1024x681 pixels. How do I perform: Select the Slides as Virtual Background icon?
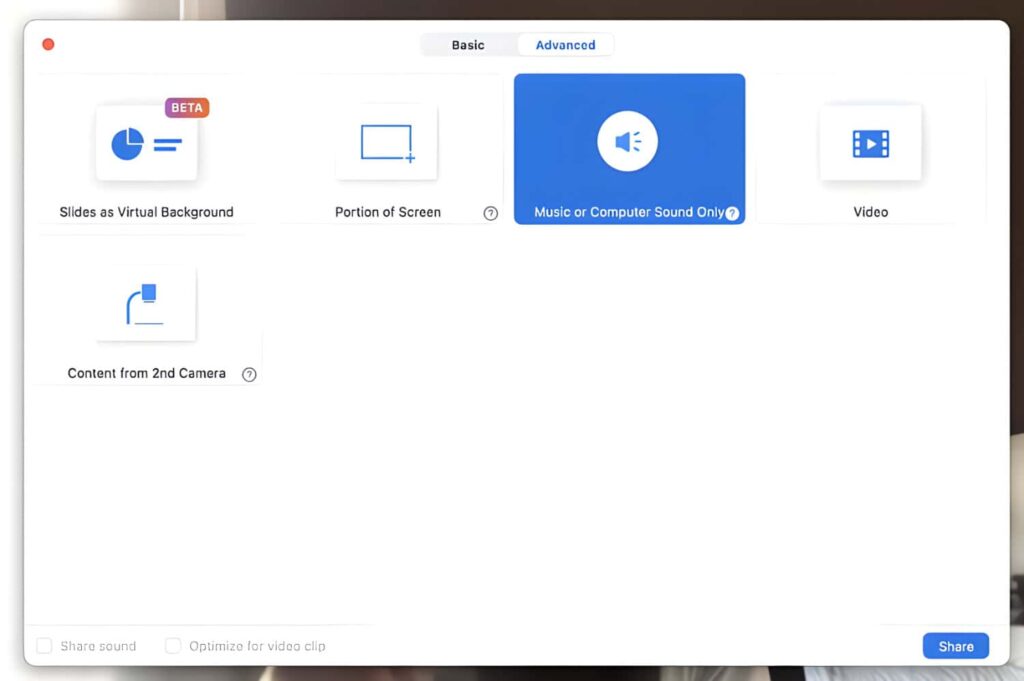146,142
